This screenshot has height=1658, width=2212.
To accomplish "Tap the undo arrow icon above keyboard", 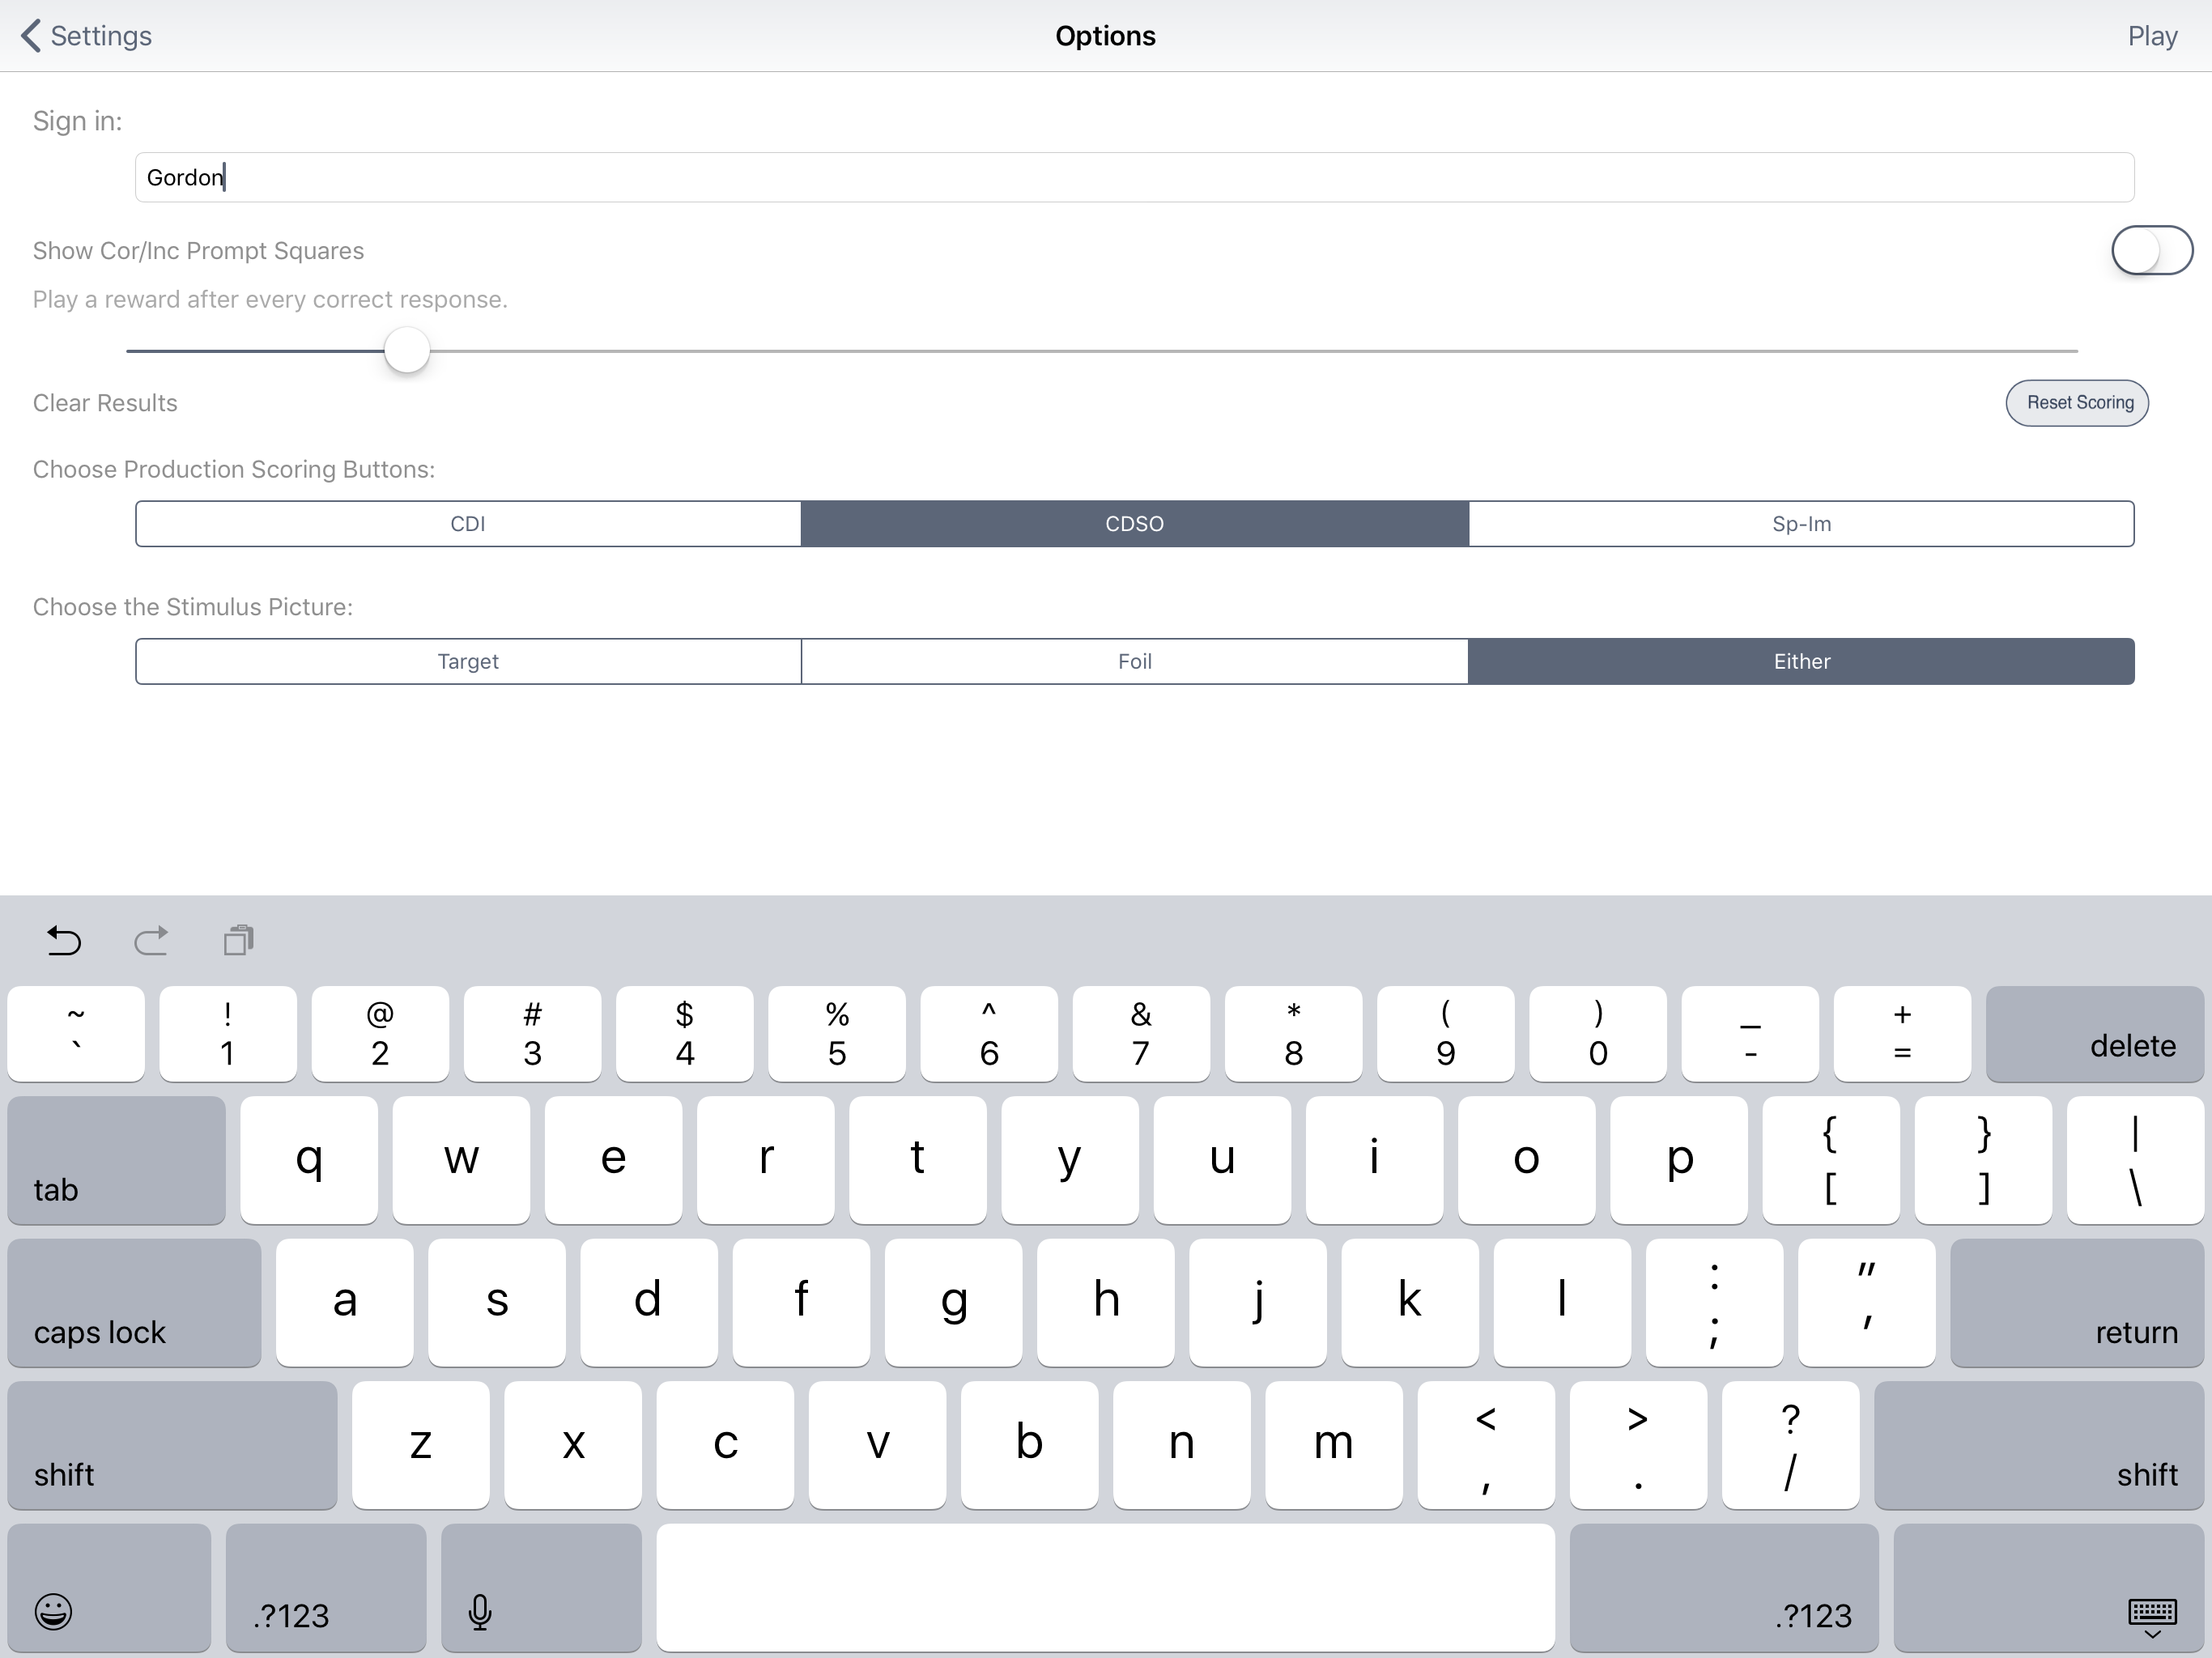I will [x=64, y=940].
